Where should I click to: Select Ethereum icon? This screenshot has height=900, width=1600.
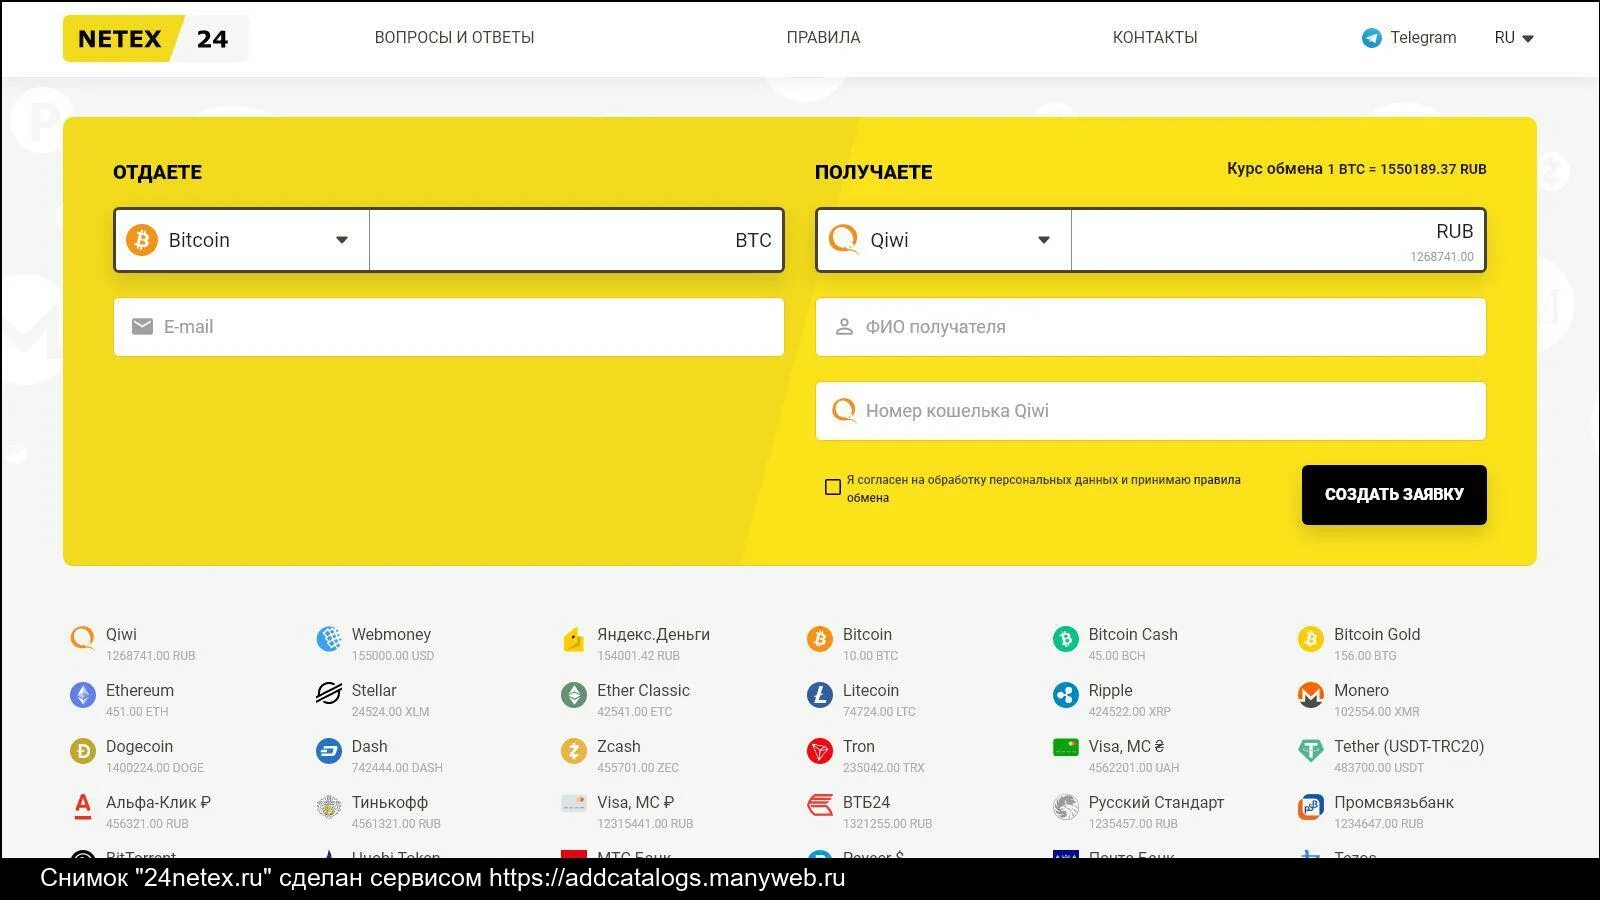pyautogui.click(x=82, y=695)
